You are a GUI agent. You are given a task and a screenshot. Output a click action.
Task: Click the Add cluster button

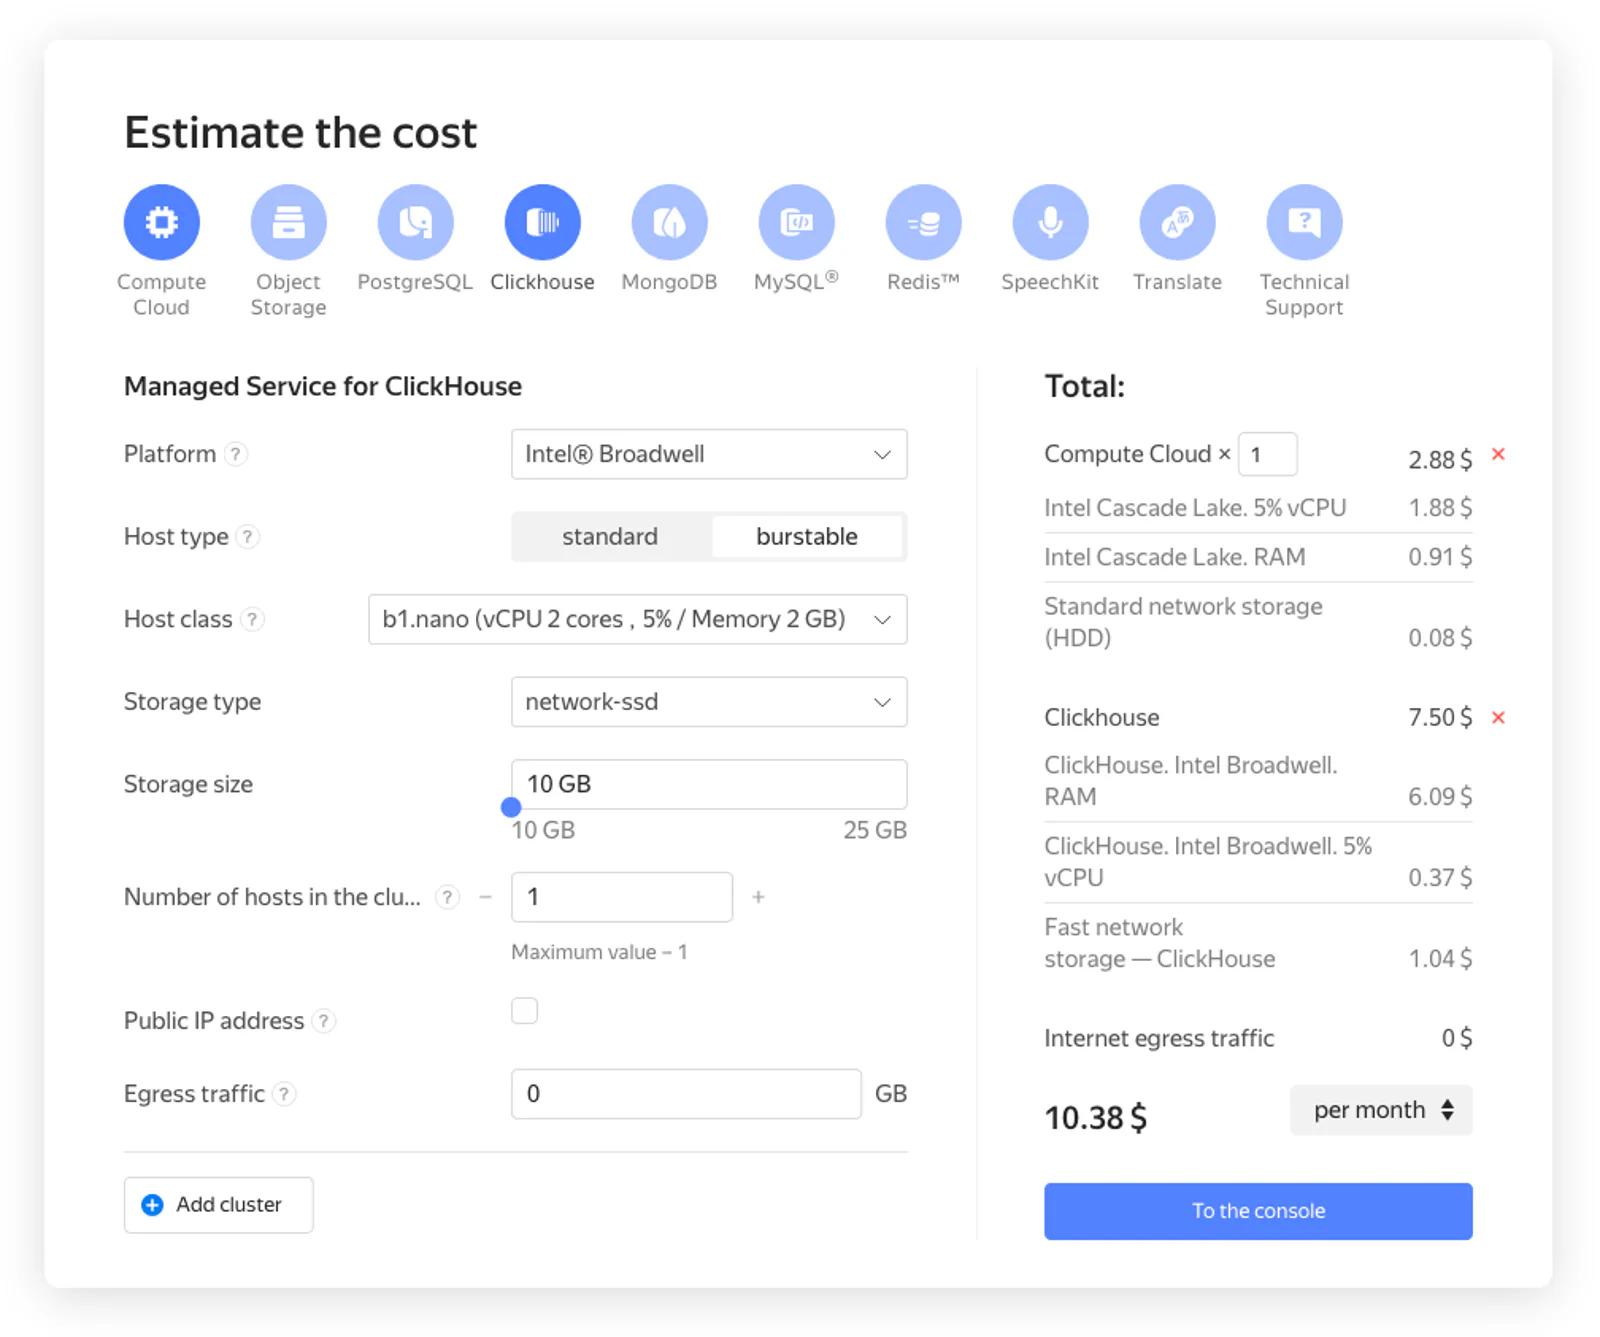click(219, 1205)
